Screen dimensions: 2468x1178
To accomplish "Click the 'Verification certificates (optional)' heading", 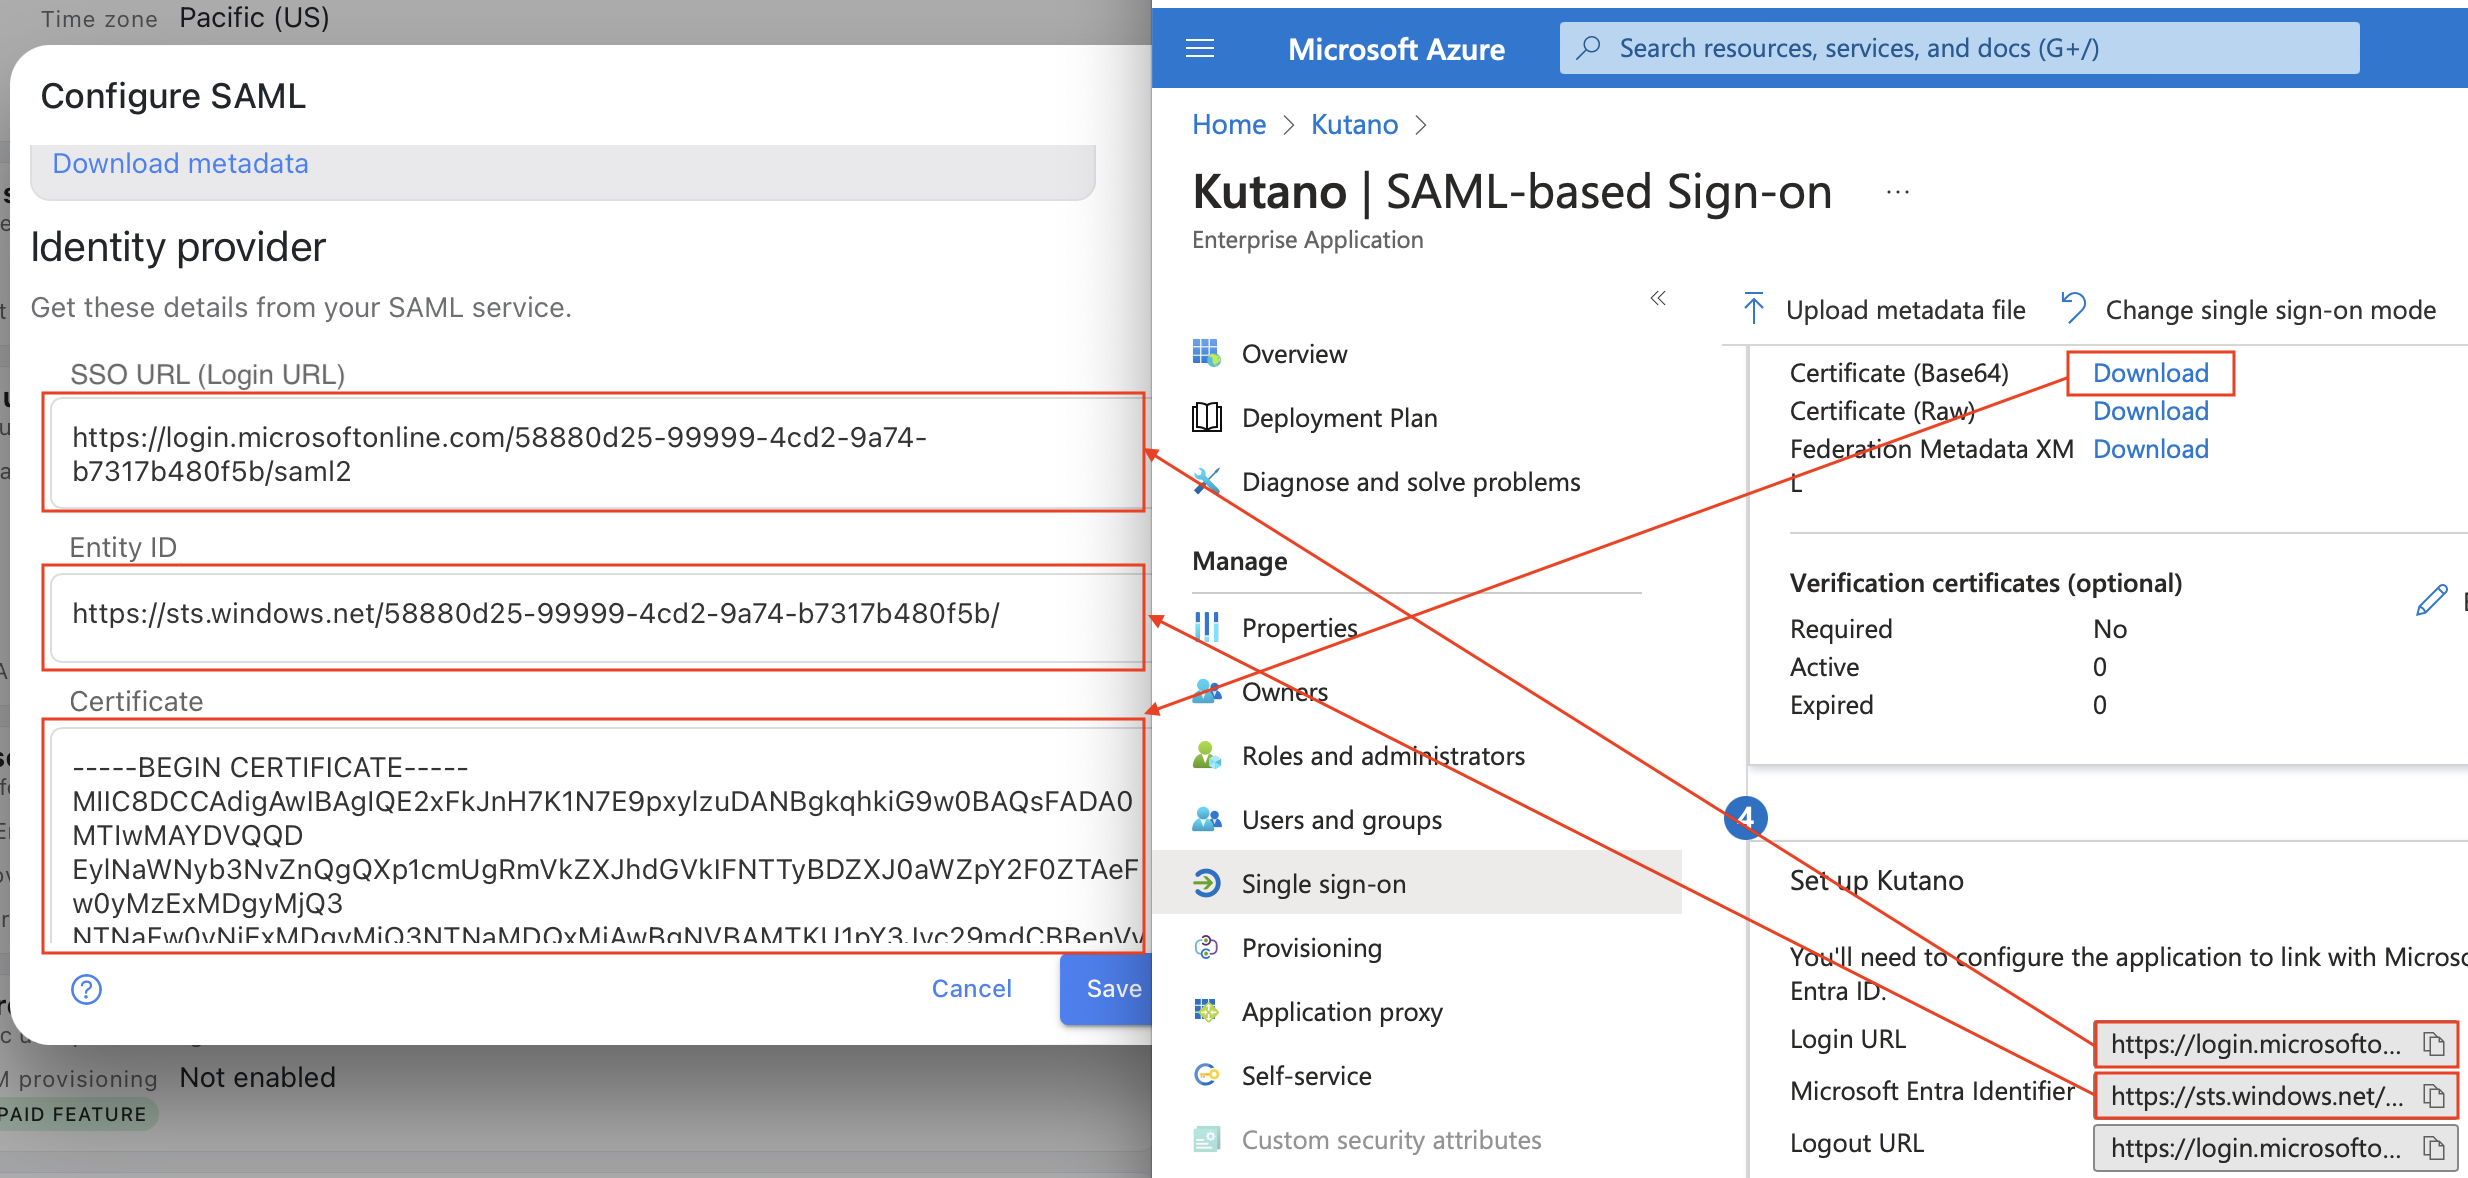I will (1986, 583).
